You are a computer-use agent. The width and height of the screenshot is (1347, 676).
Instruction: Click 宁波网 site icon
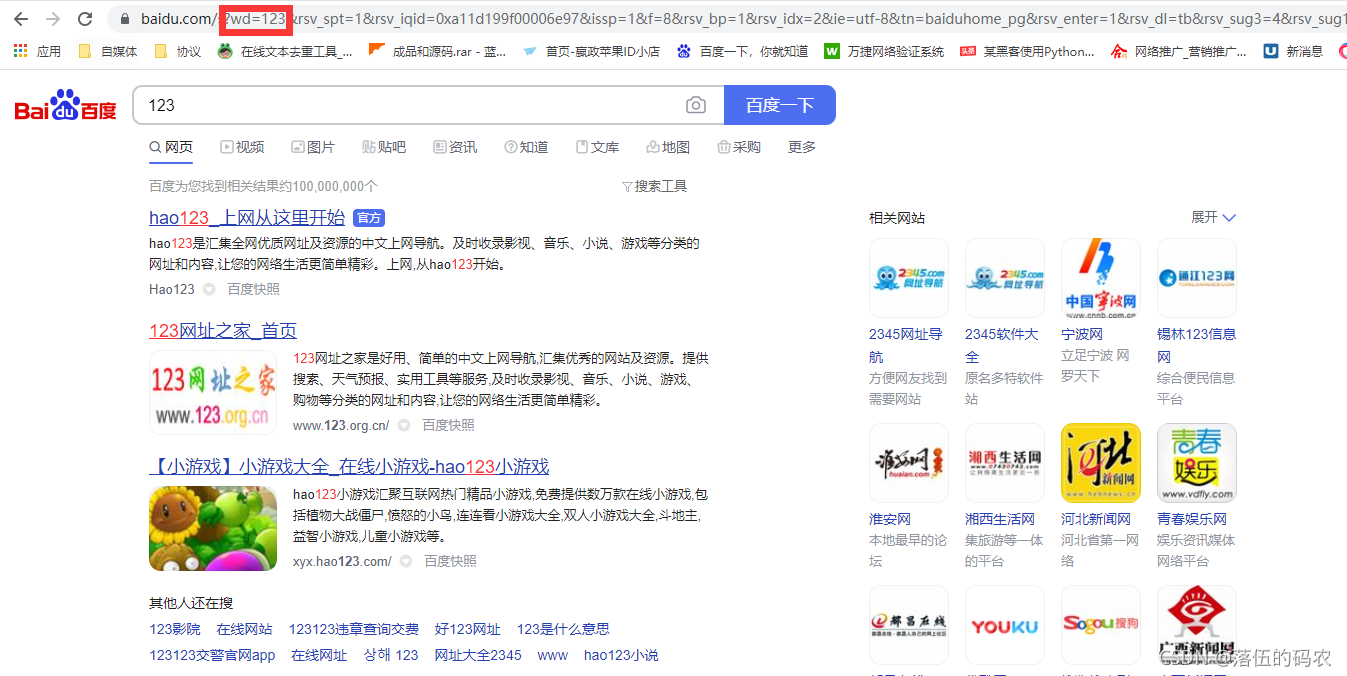click(1100, 278)
